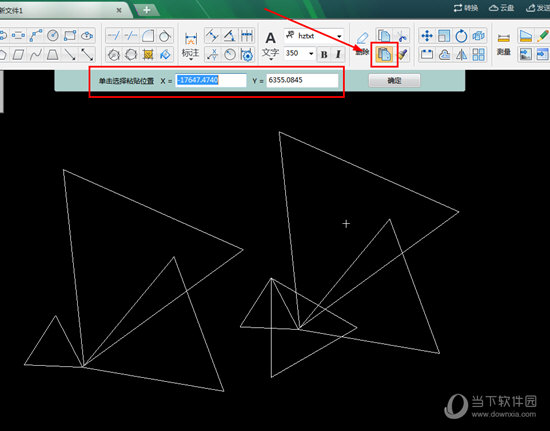Pick the mirror tool icon
The image size is (550, 431).
461,54
